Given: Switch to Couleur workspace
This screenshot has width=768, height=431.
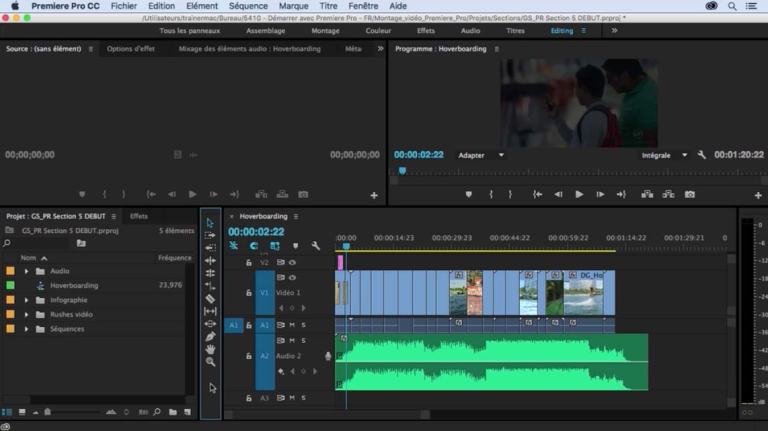Looking at the screenshot, I should point(378,30).
